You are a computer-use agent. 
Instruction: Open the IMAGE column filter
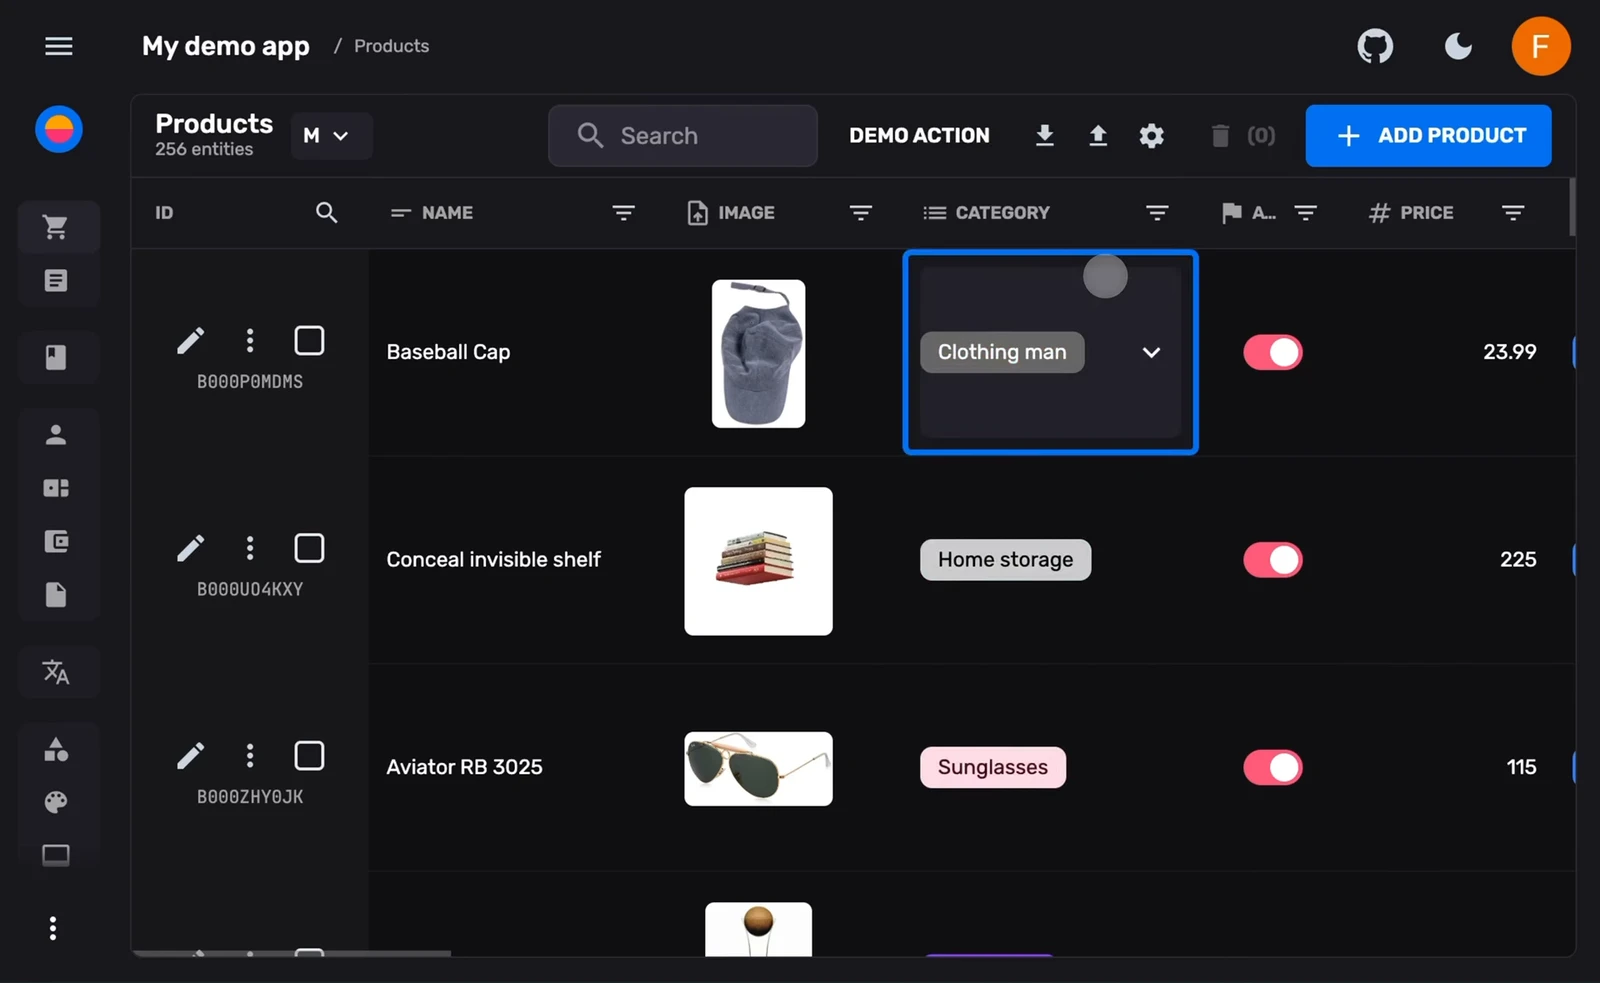[860, 212]
